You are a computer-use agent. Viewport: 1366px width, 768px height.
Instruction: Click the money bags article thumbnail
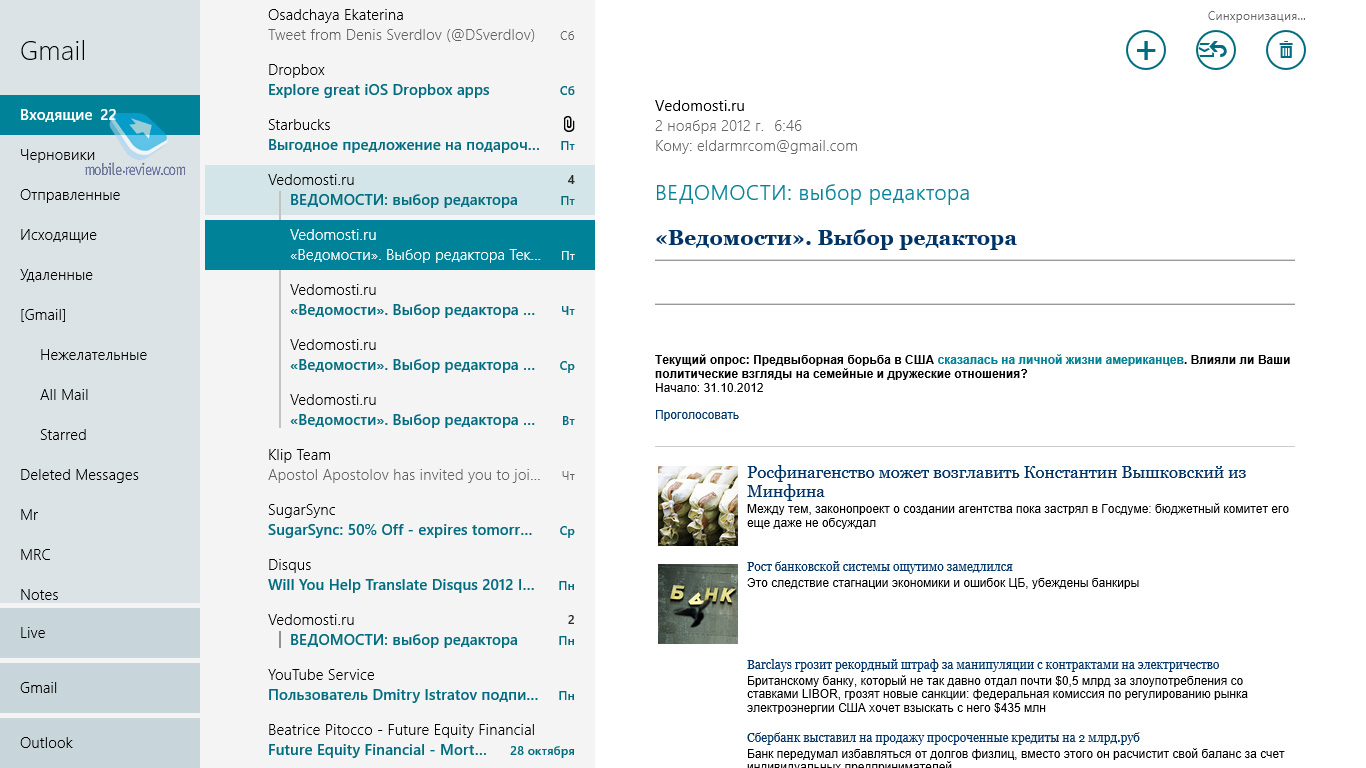[x=698, y=505]
